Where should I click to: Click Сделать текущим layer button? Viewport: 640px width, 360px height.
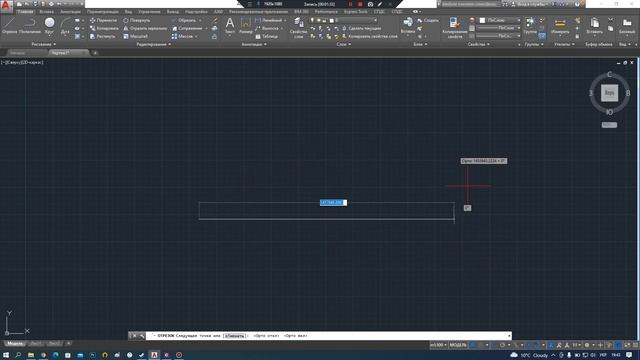(x=361, y=28)
